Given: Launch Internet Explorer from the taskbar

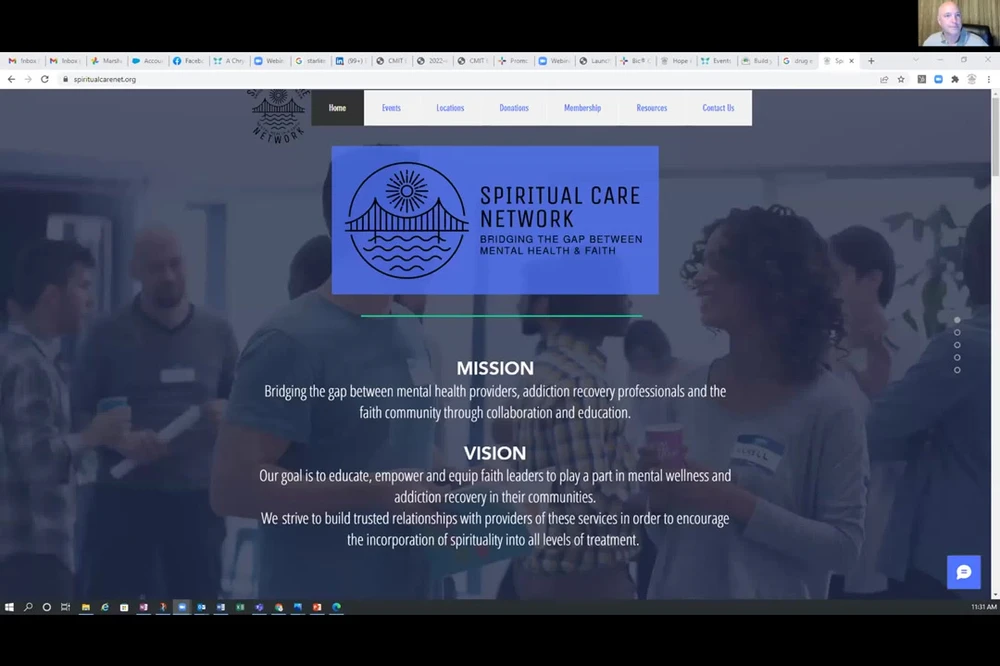Looking at the screenshot, I should [x=105, y=607].
